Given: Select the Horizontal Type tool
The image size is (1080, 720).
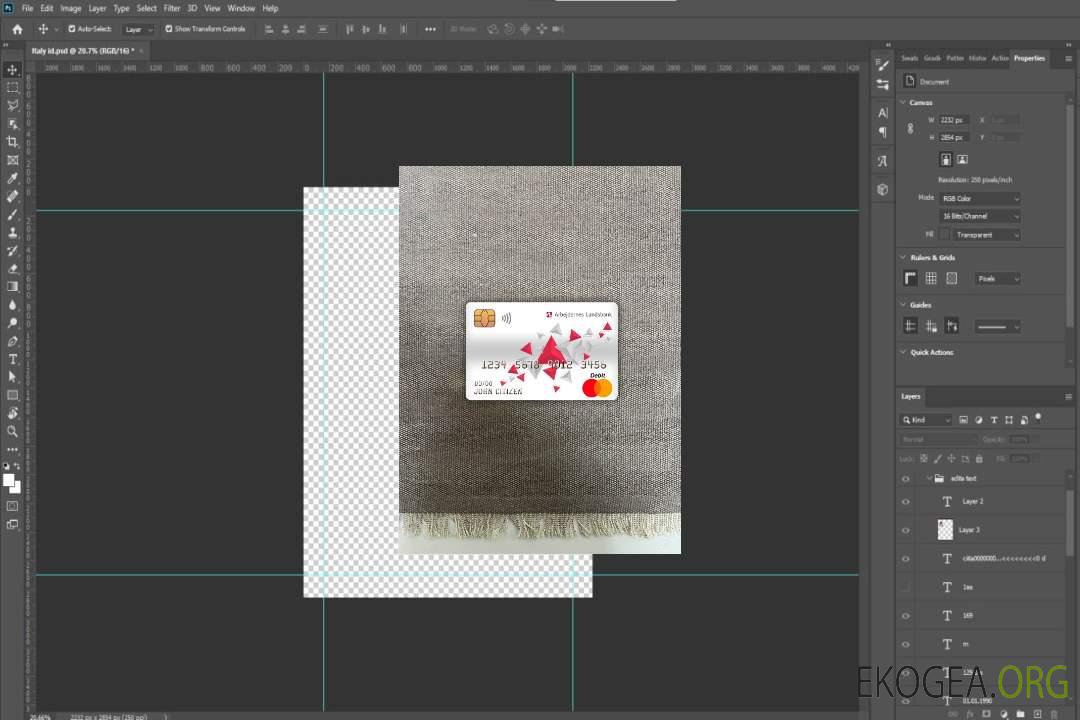Looking at the screenshot, I should click(x=13, y=359).
